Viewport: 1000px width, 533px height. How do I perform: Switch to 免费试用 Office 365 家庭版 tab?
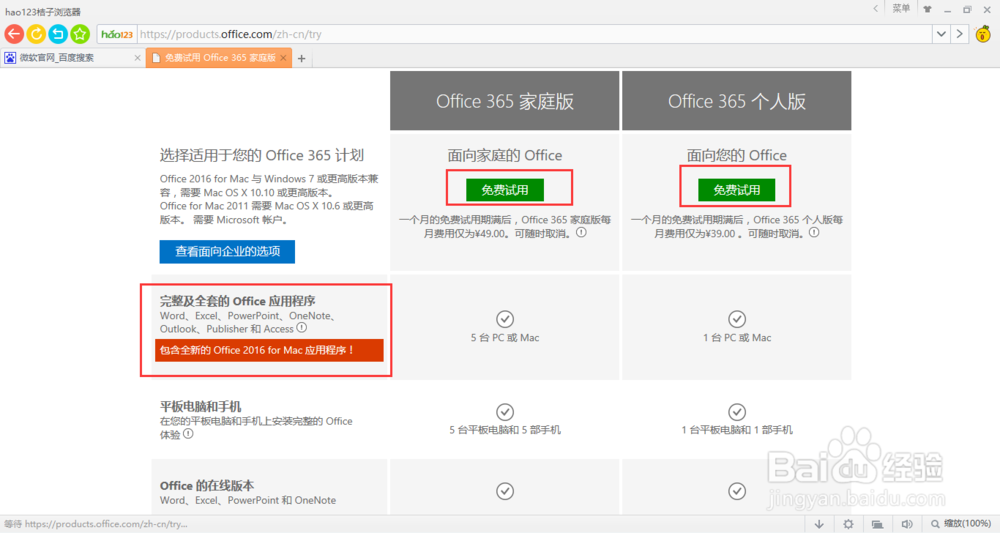219,57
